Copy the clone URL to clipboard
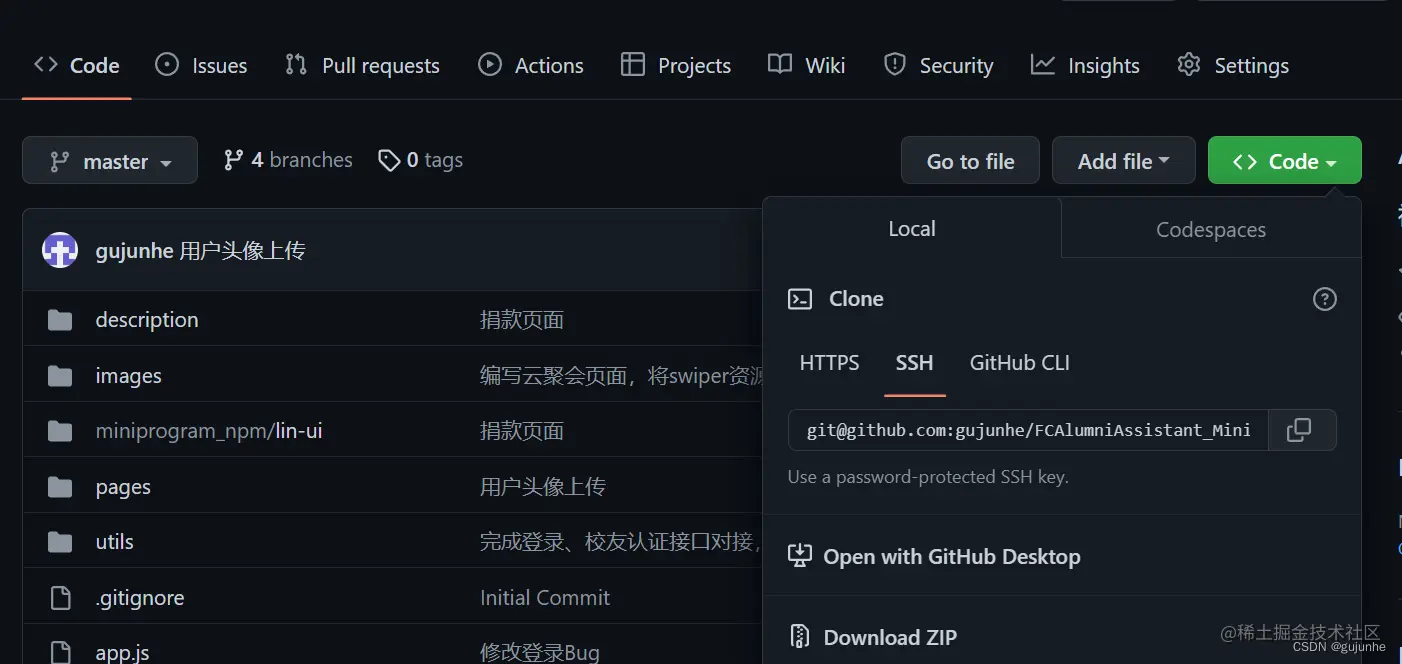Viewport: 1402px width, 664px height. [1302, 430]
